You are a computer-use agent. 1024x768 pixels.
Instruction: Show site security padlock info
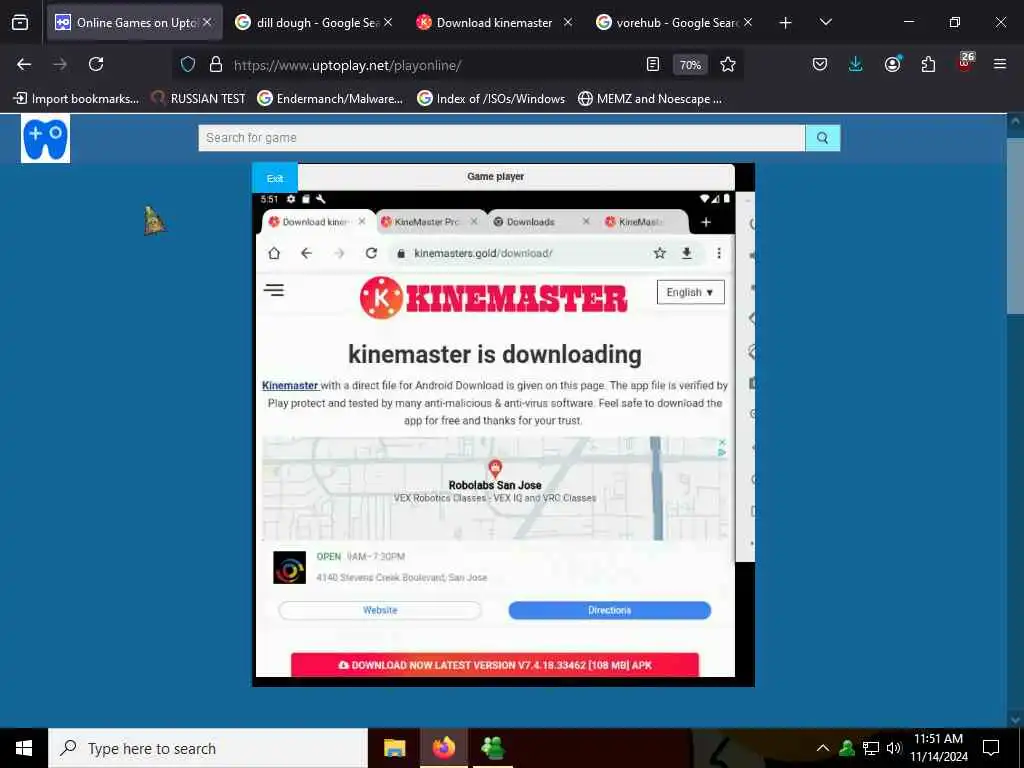tap(216, 65)
